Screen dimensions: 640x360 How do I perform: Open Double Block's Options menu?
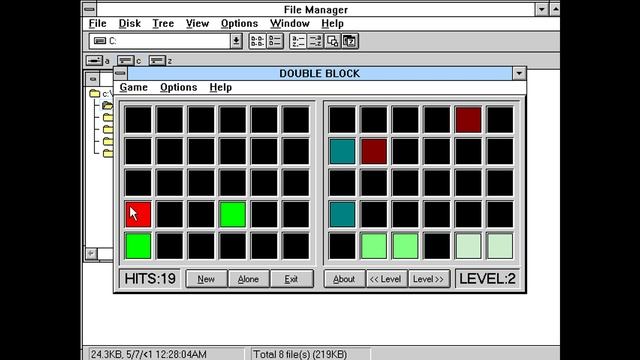(x=178, y=87)
